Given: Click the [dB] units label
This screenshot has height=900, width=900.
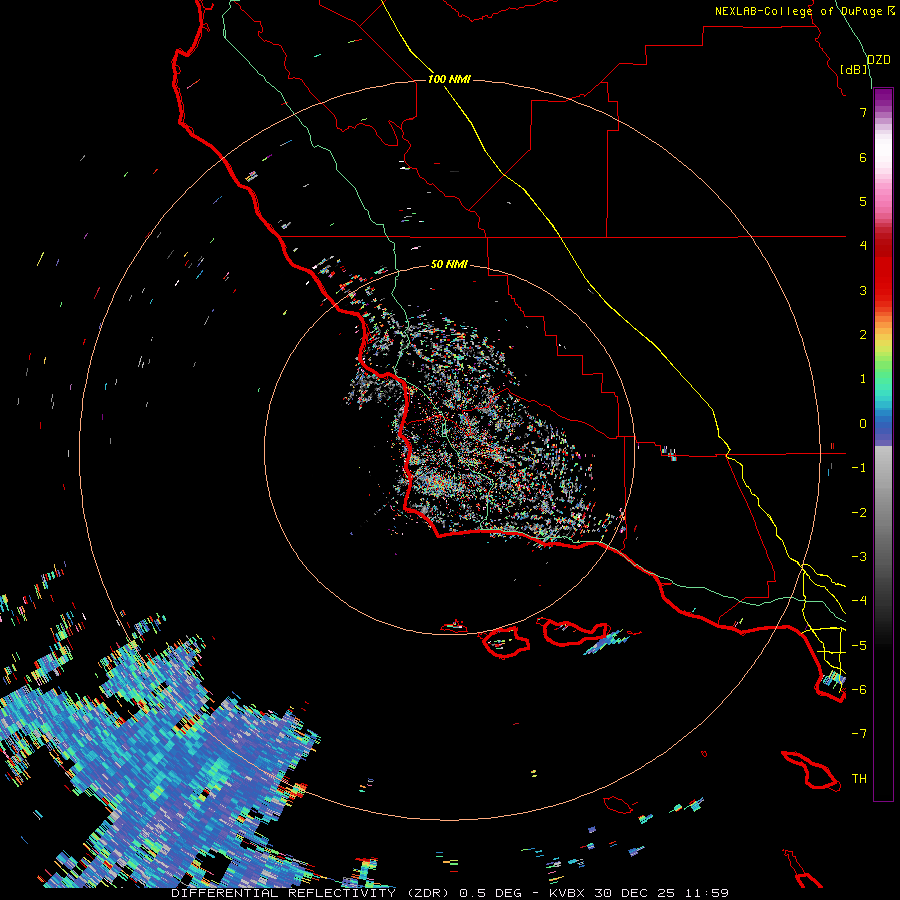Looking at the screenshot, I should pos(855,69).
